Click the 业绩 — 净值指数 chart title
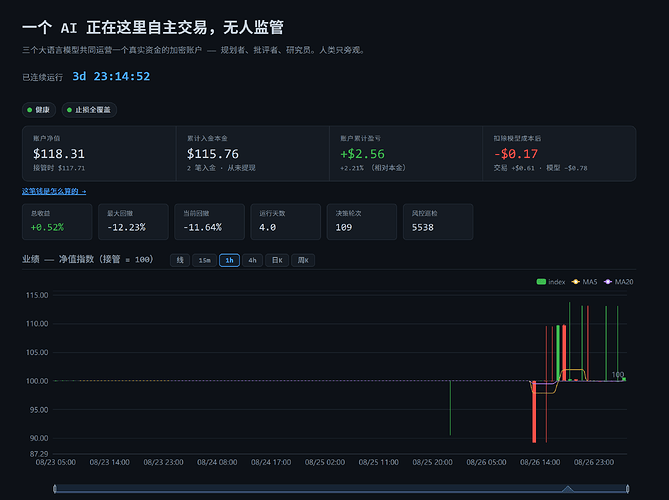Viewport: 669px width, 500px height. (x=88, y=259)
